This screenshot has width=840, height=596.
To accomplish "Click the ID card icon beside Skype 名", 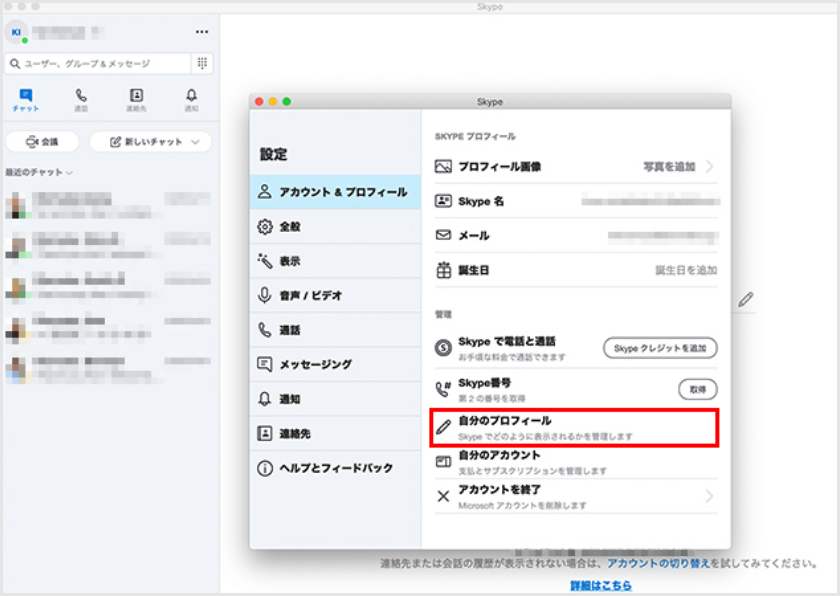I will click(443, 201).
